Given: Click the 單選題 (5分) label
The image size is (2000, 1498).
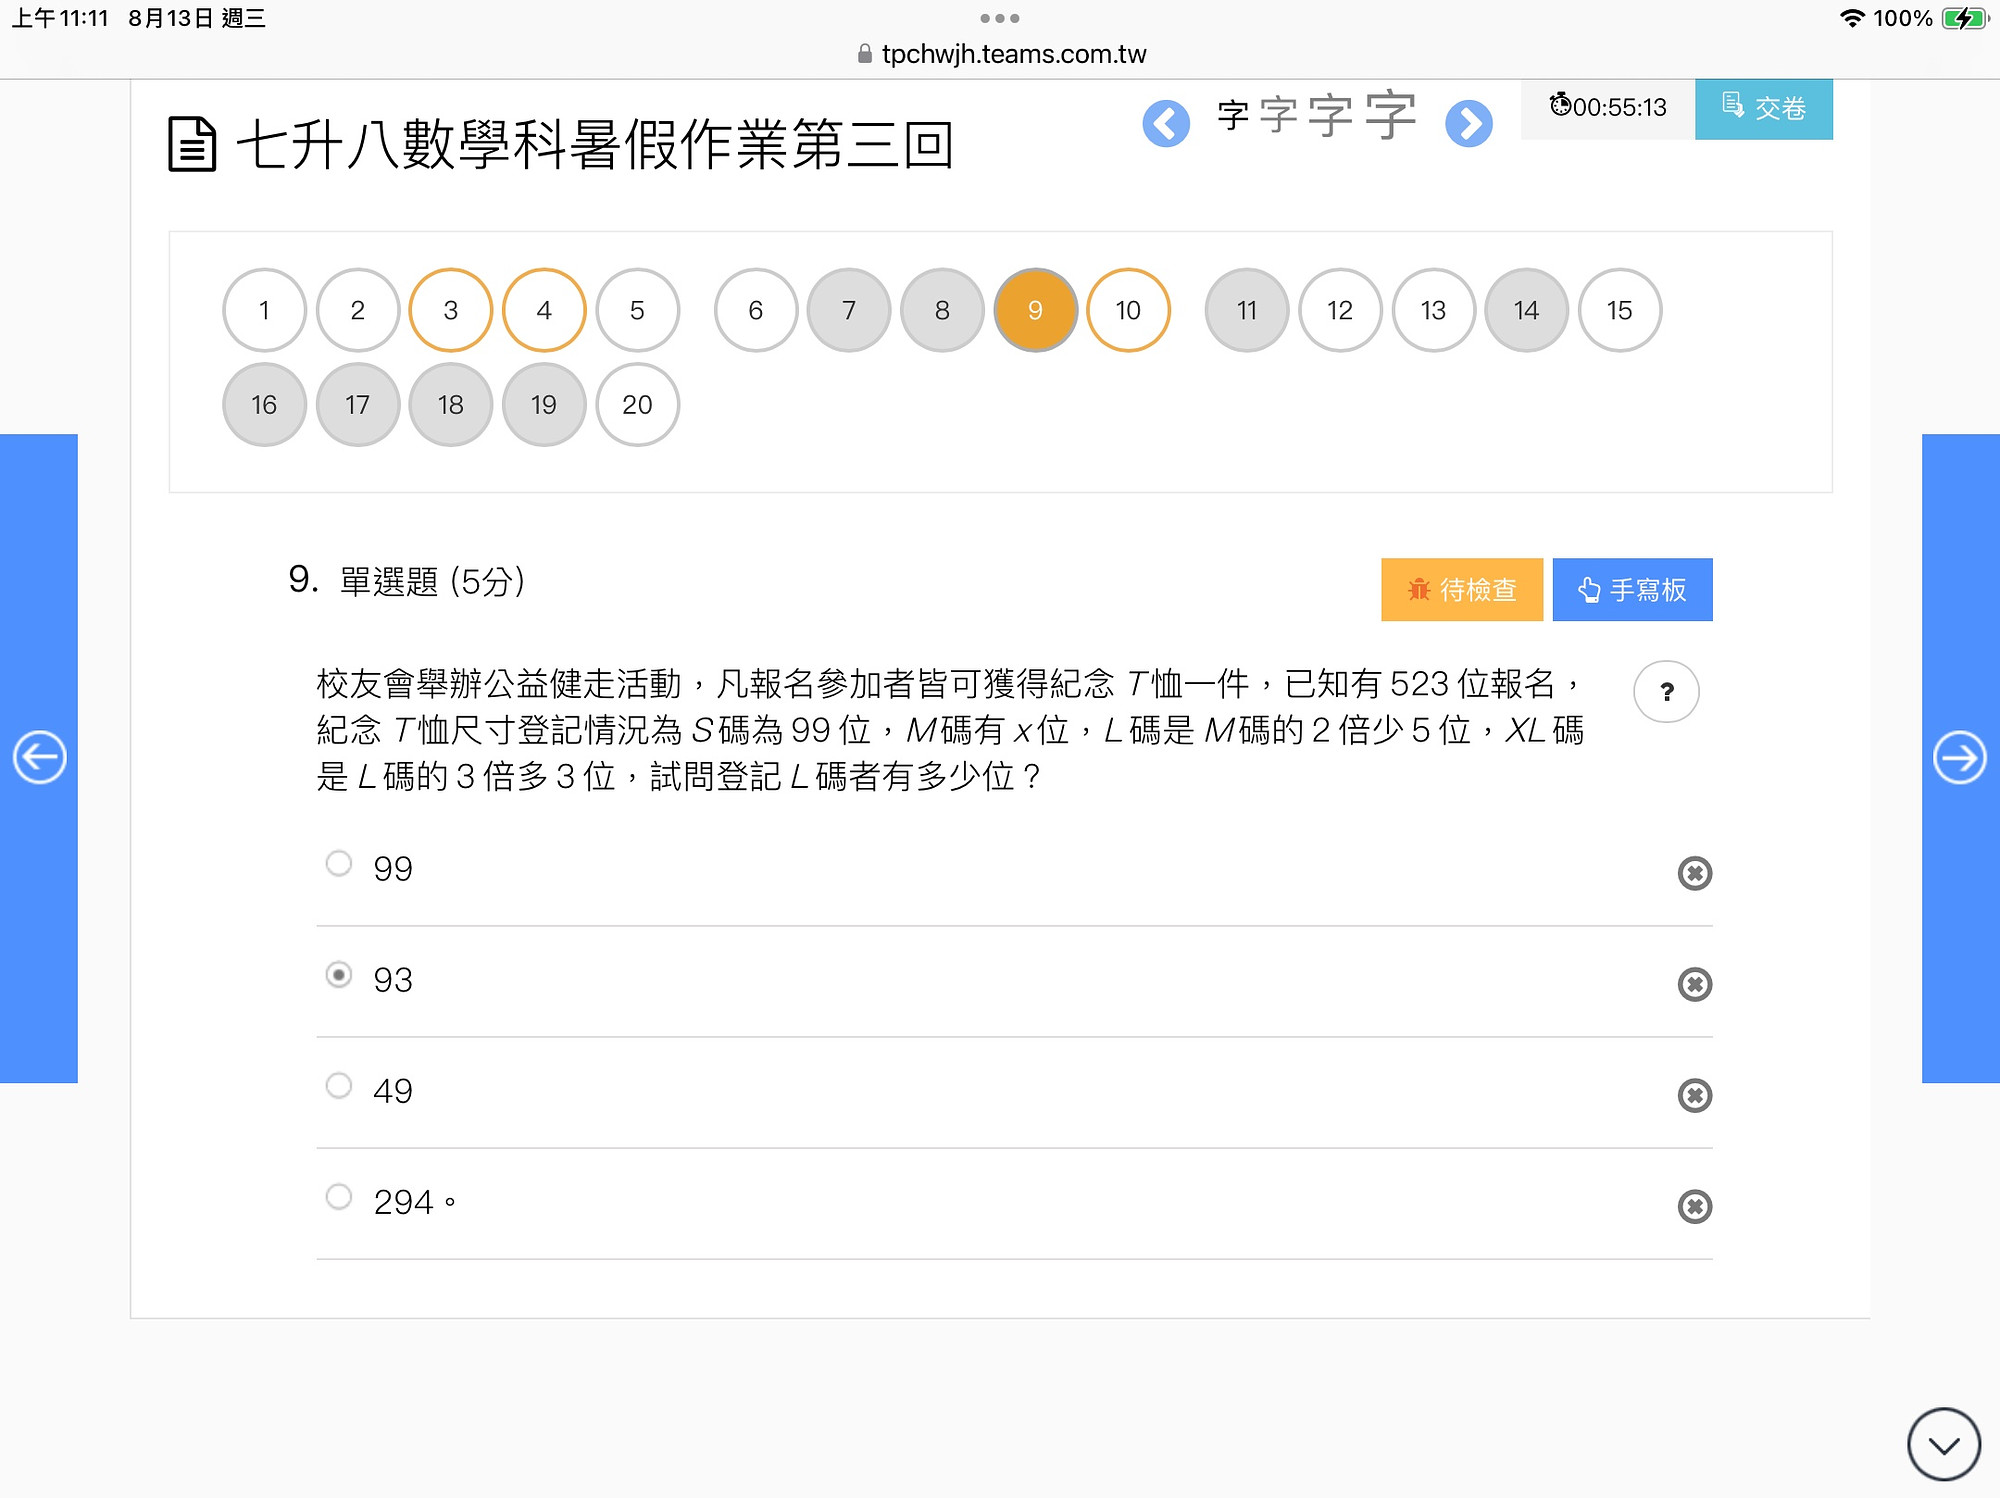Looking at the screenshot, I should 432,581.
